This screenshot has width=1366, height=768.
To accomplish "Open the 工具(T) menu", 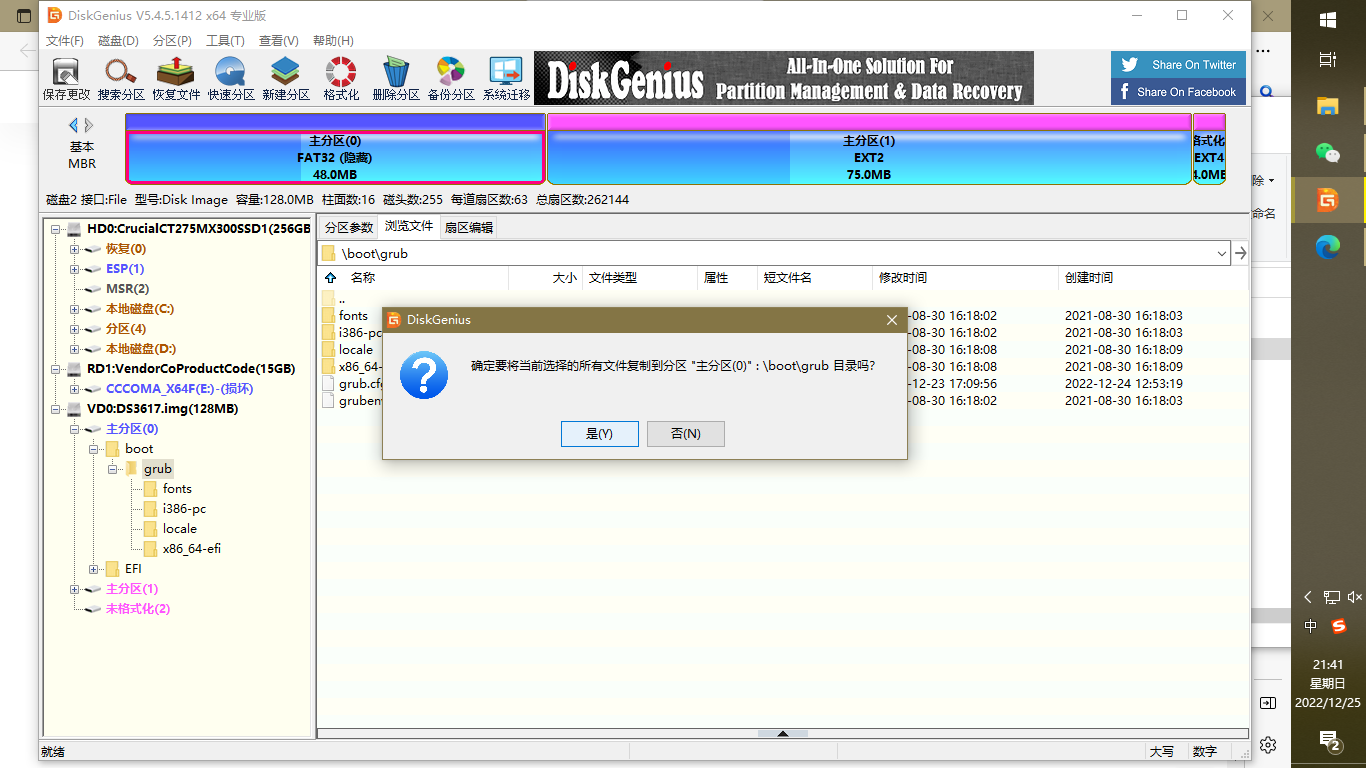I will (225, 41).
